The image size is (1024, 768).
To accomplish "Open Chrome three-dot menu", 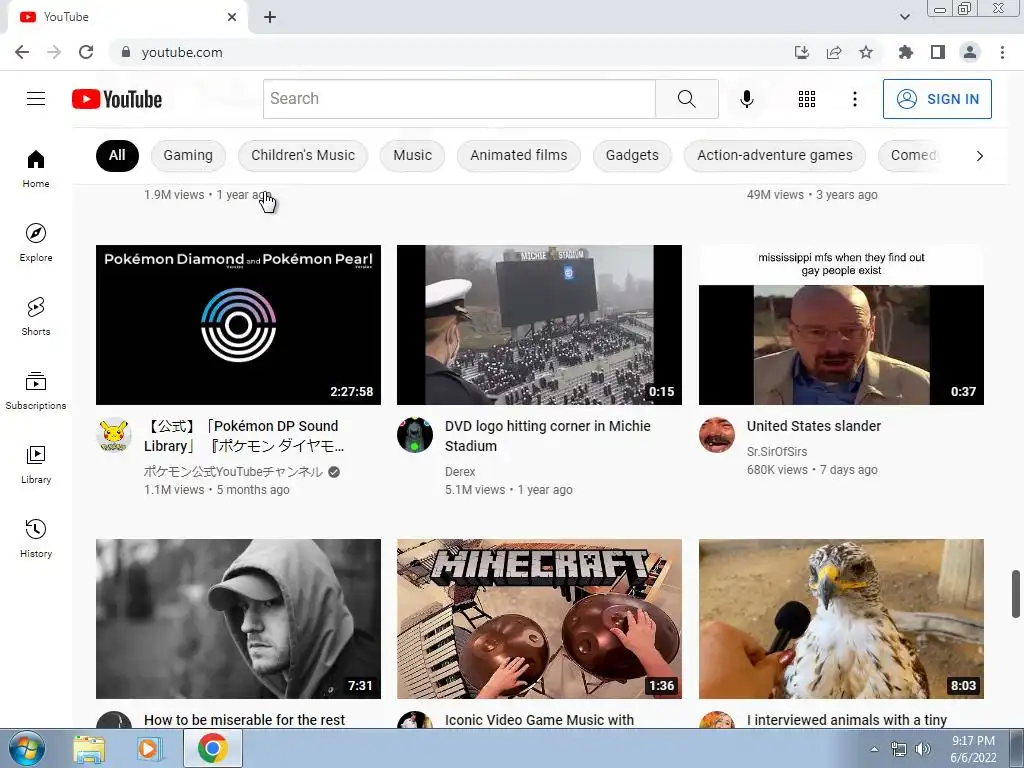I will (1002, 52).
